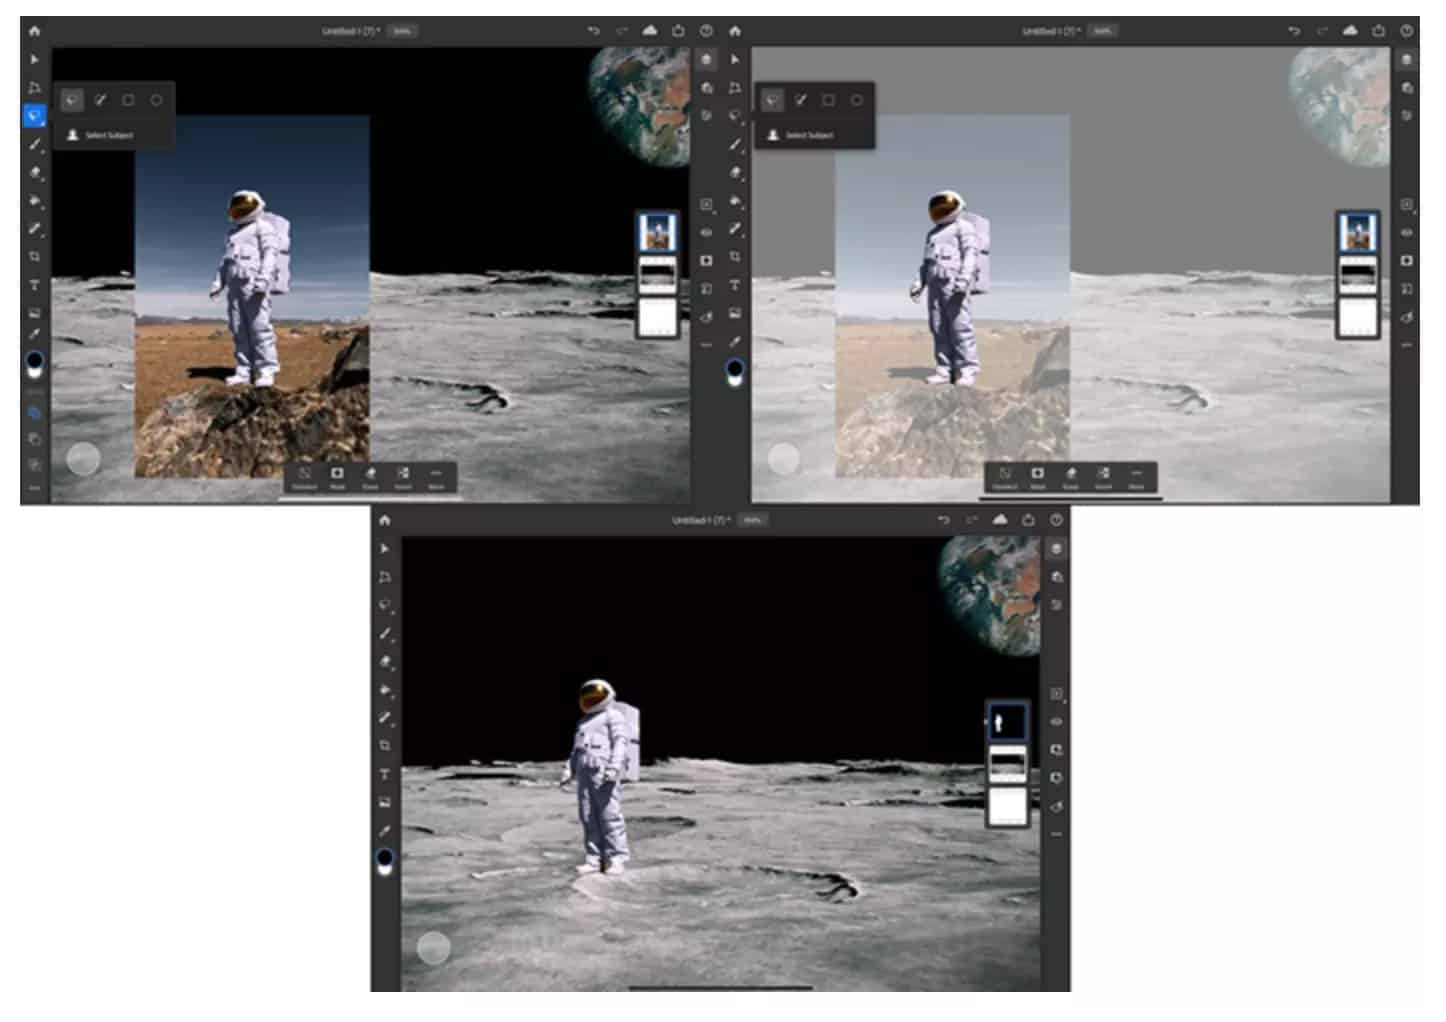
Task: Select the highlighted Lasso tool in top-left screenshot
Action: coord(35,116)
